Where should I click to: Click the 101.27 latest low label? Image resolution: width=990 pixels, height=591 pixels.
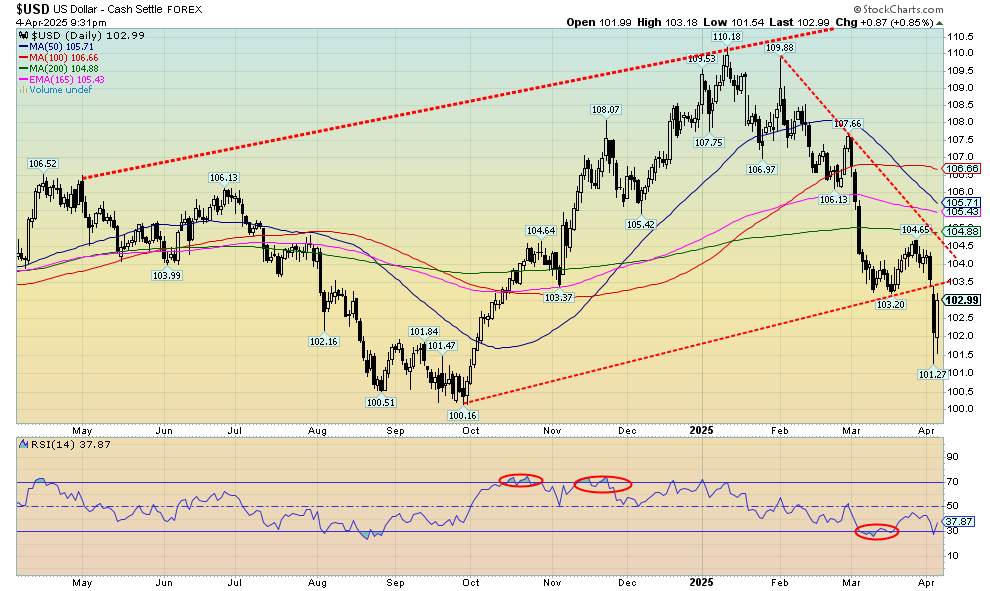click(x=932, y=373)
